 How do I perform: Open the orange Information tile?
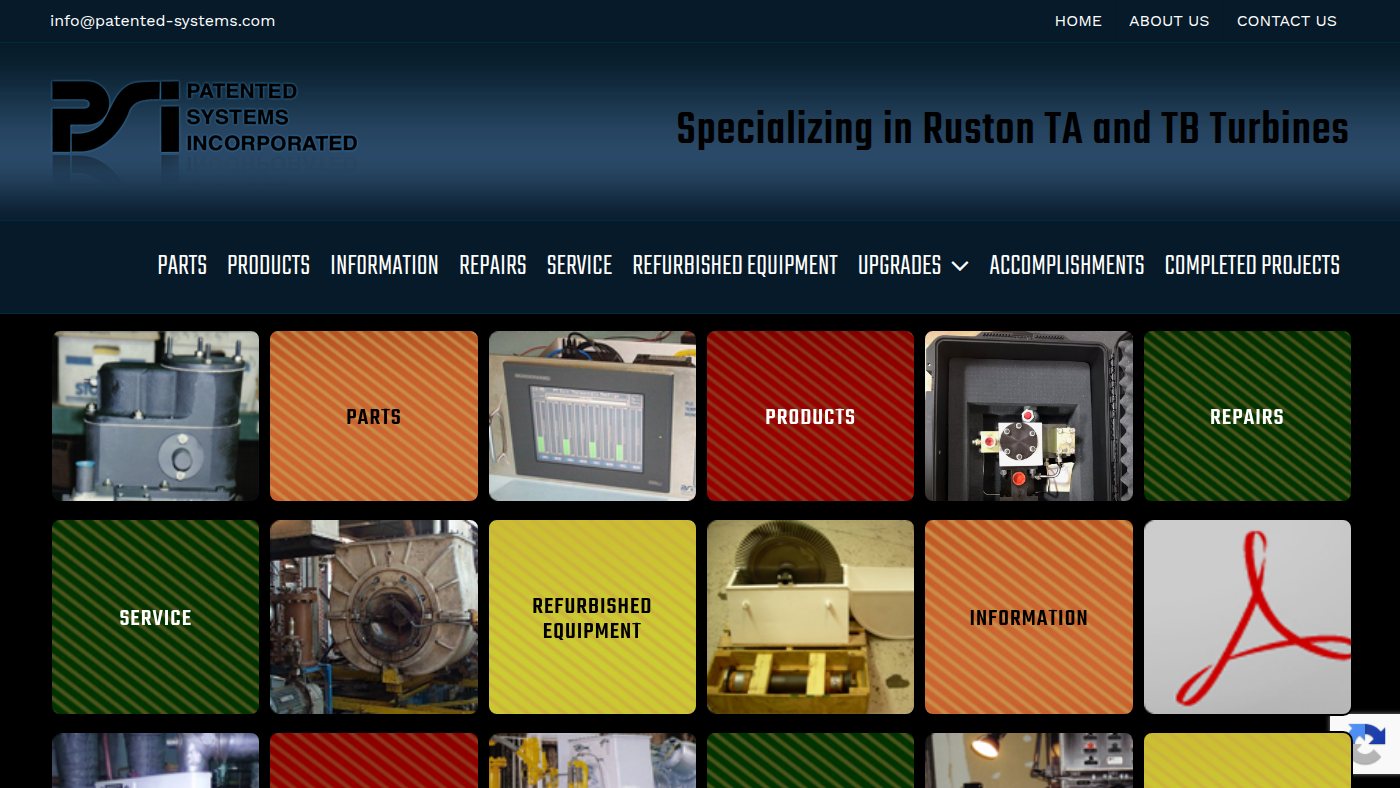point(1029,617)
